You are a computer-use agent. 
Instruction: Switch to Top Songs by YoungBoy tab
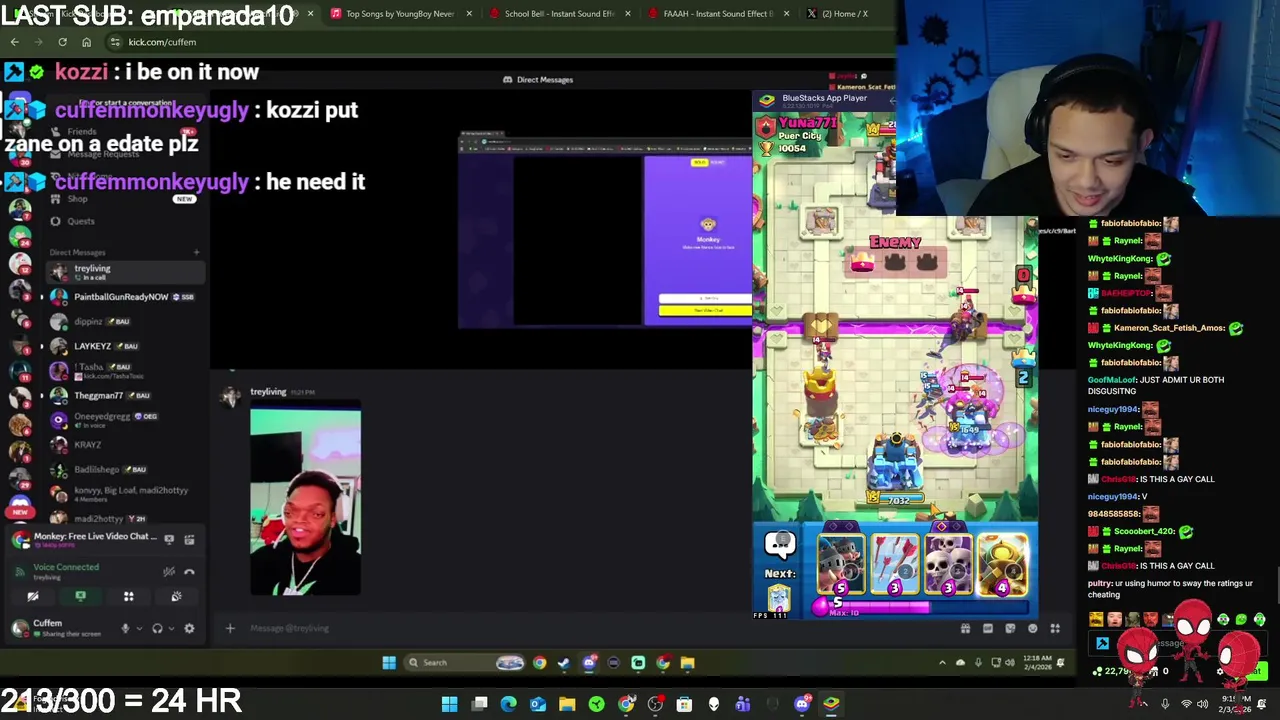tap(399, 14)
